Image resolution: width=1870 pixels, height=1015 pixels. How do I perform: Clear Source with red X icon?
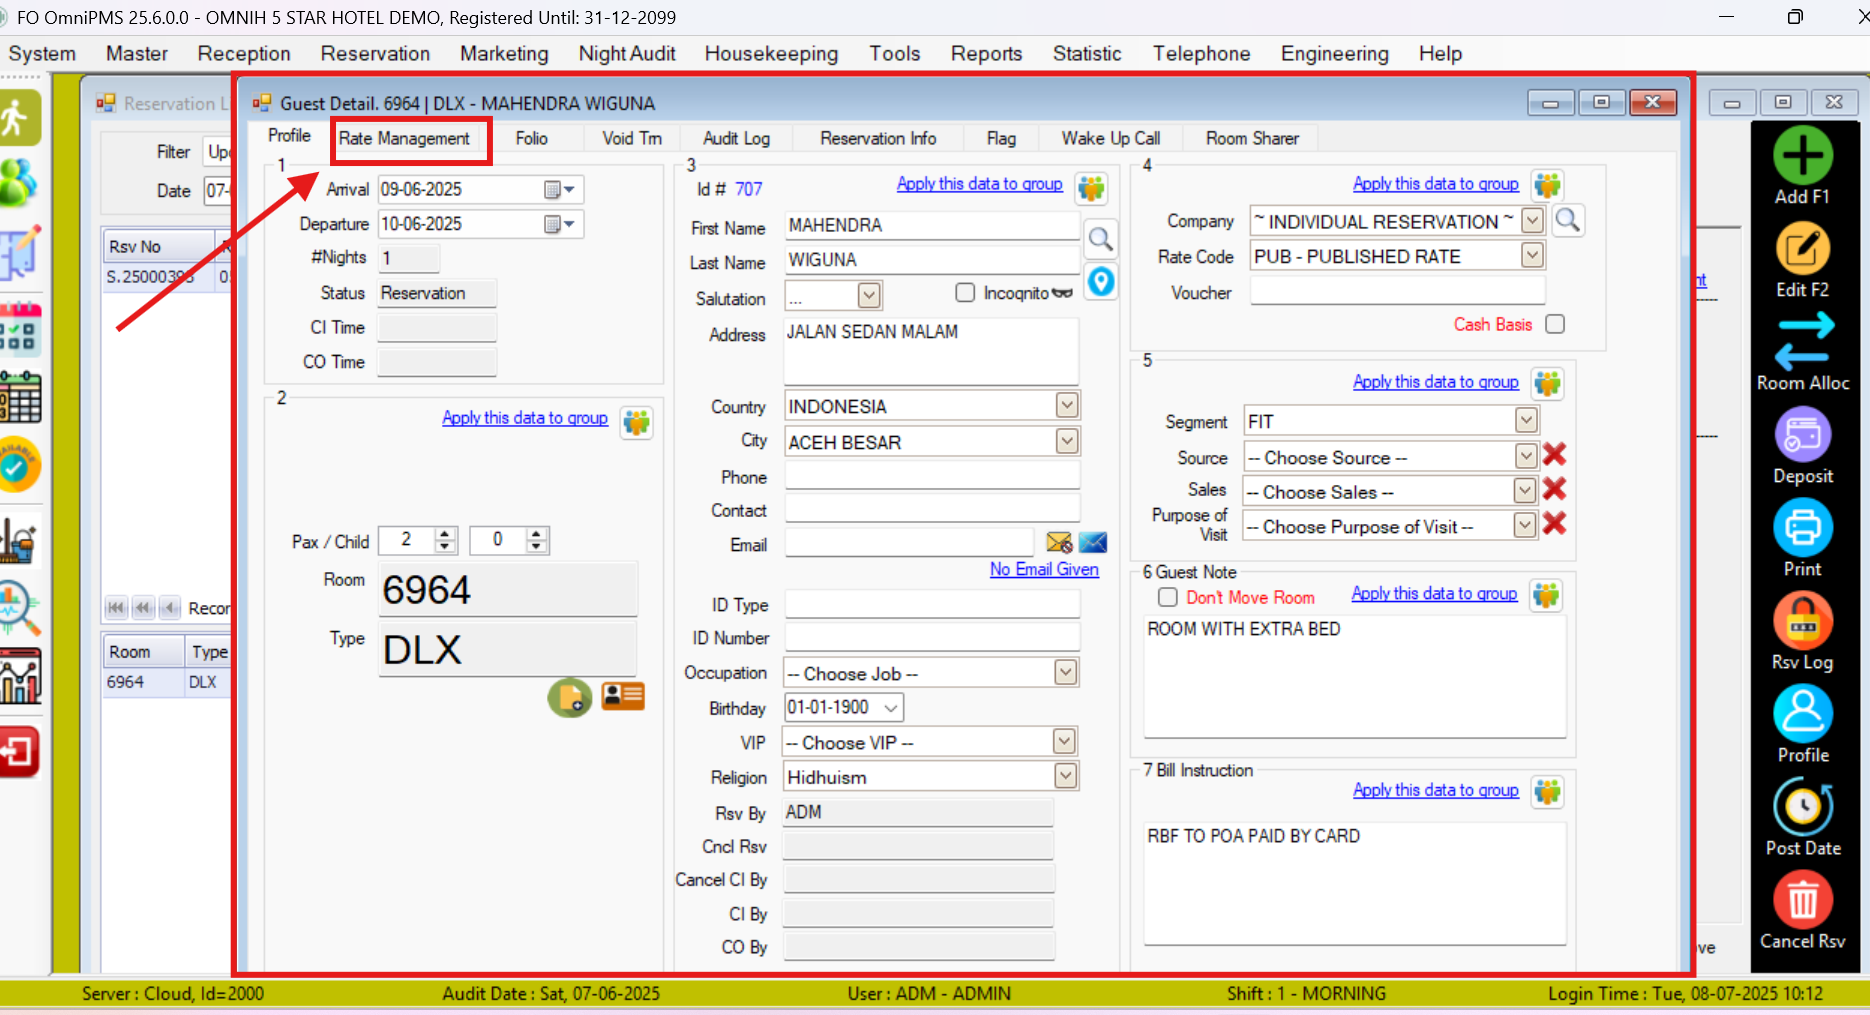coord(1554,455)
